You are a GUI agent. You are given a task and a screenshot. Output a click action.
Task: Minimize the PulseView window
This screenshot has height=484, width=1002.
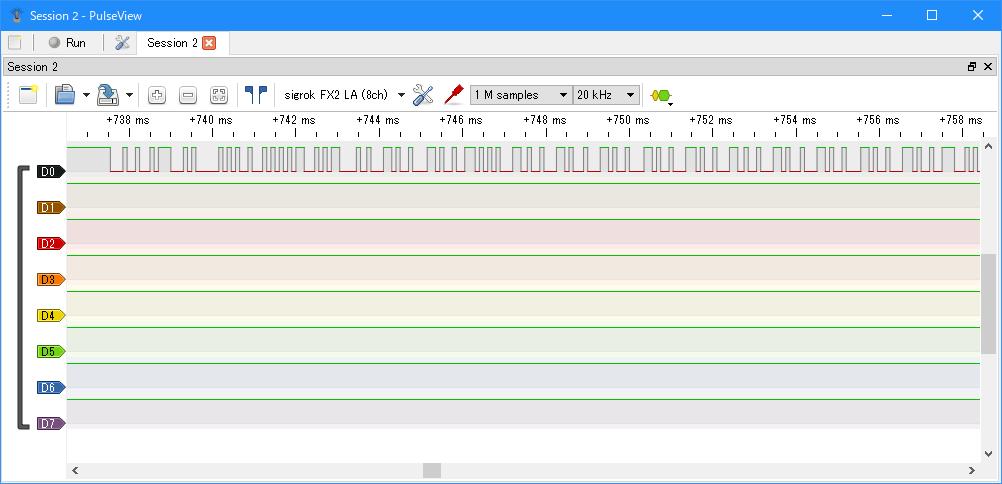[x=886, y=15]
